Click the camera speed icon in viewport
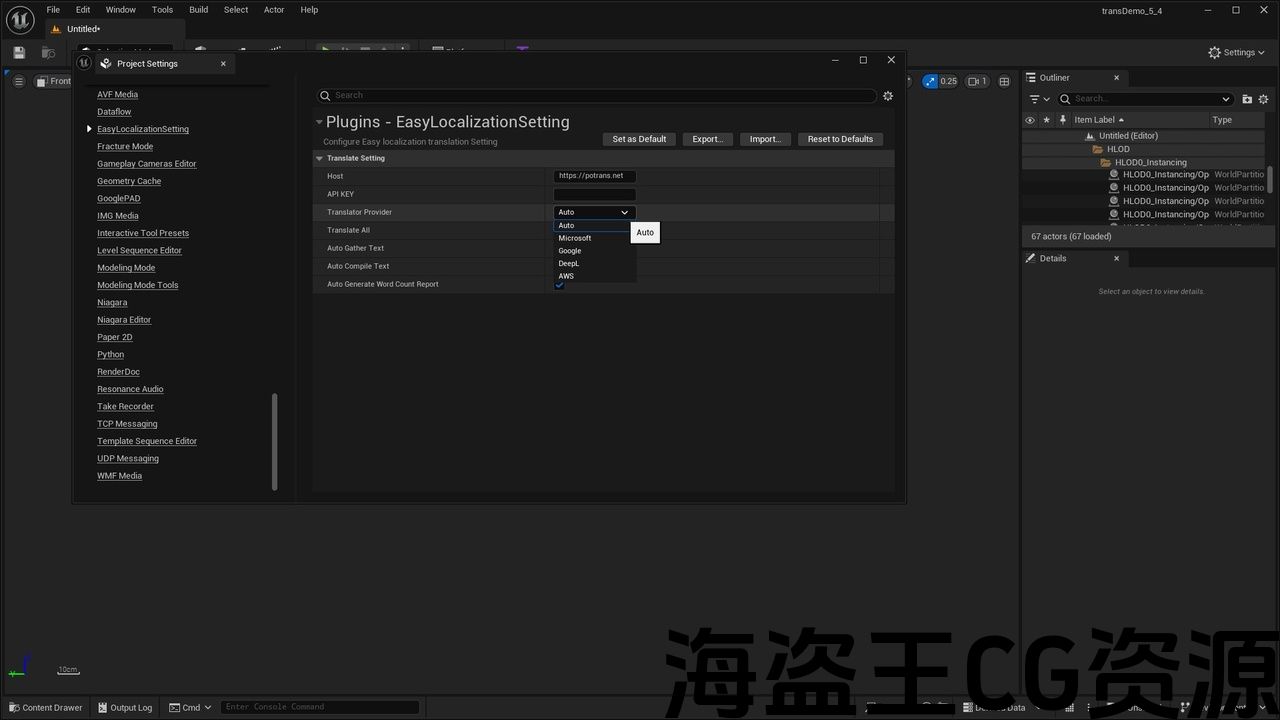The width and height of the screenshot is (1280, 720). point(977,81)
